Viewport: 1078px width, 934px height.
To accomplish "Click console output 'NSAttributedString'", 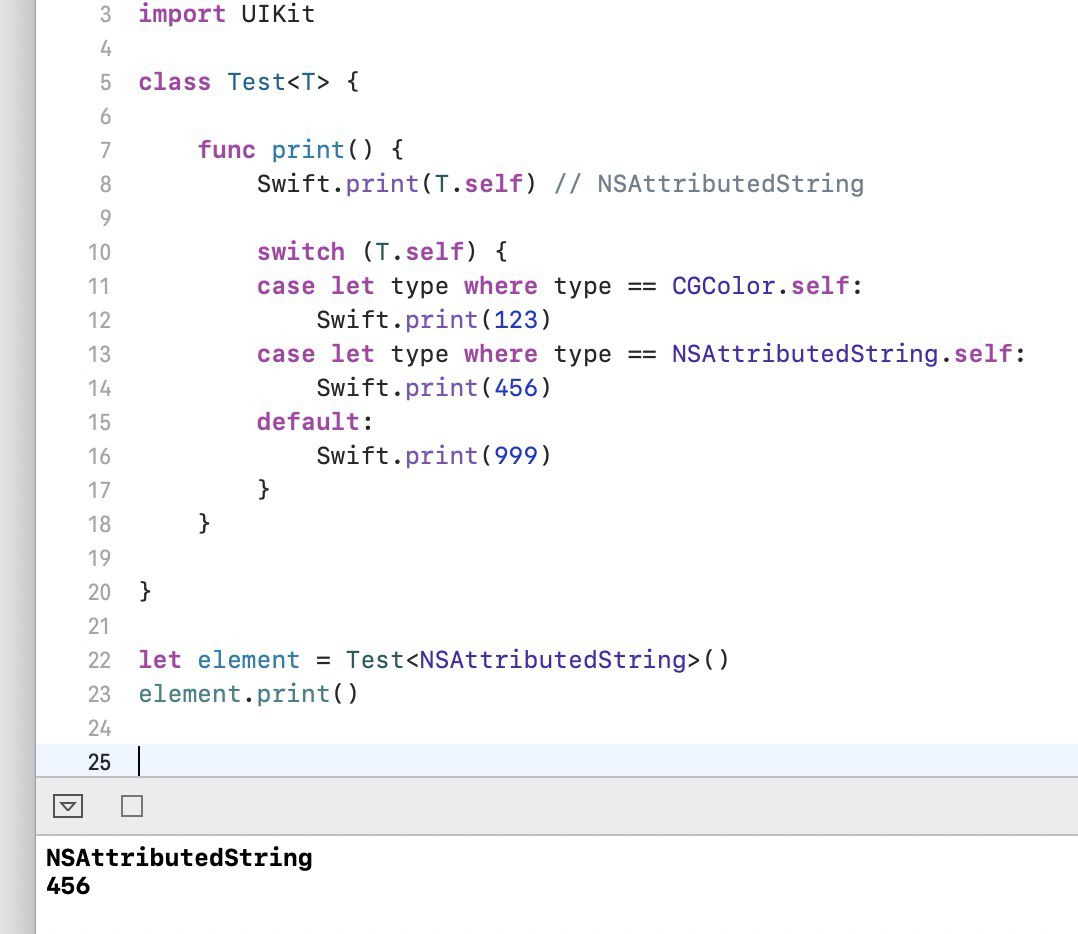I will 179,858.
